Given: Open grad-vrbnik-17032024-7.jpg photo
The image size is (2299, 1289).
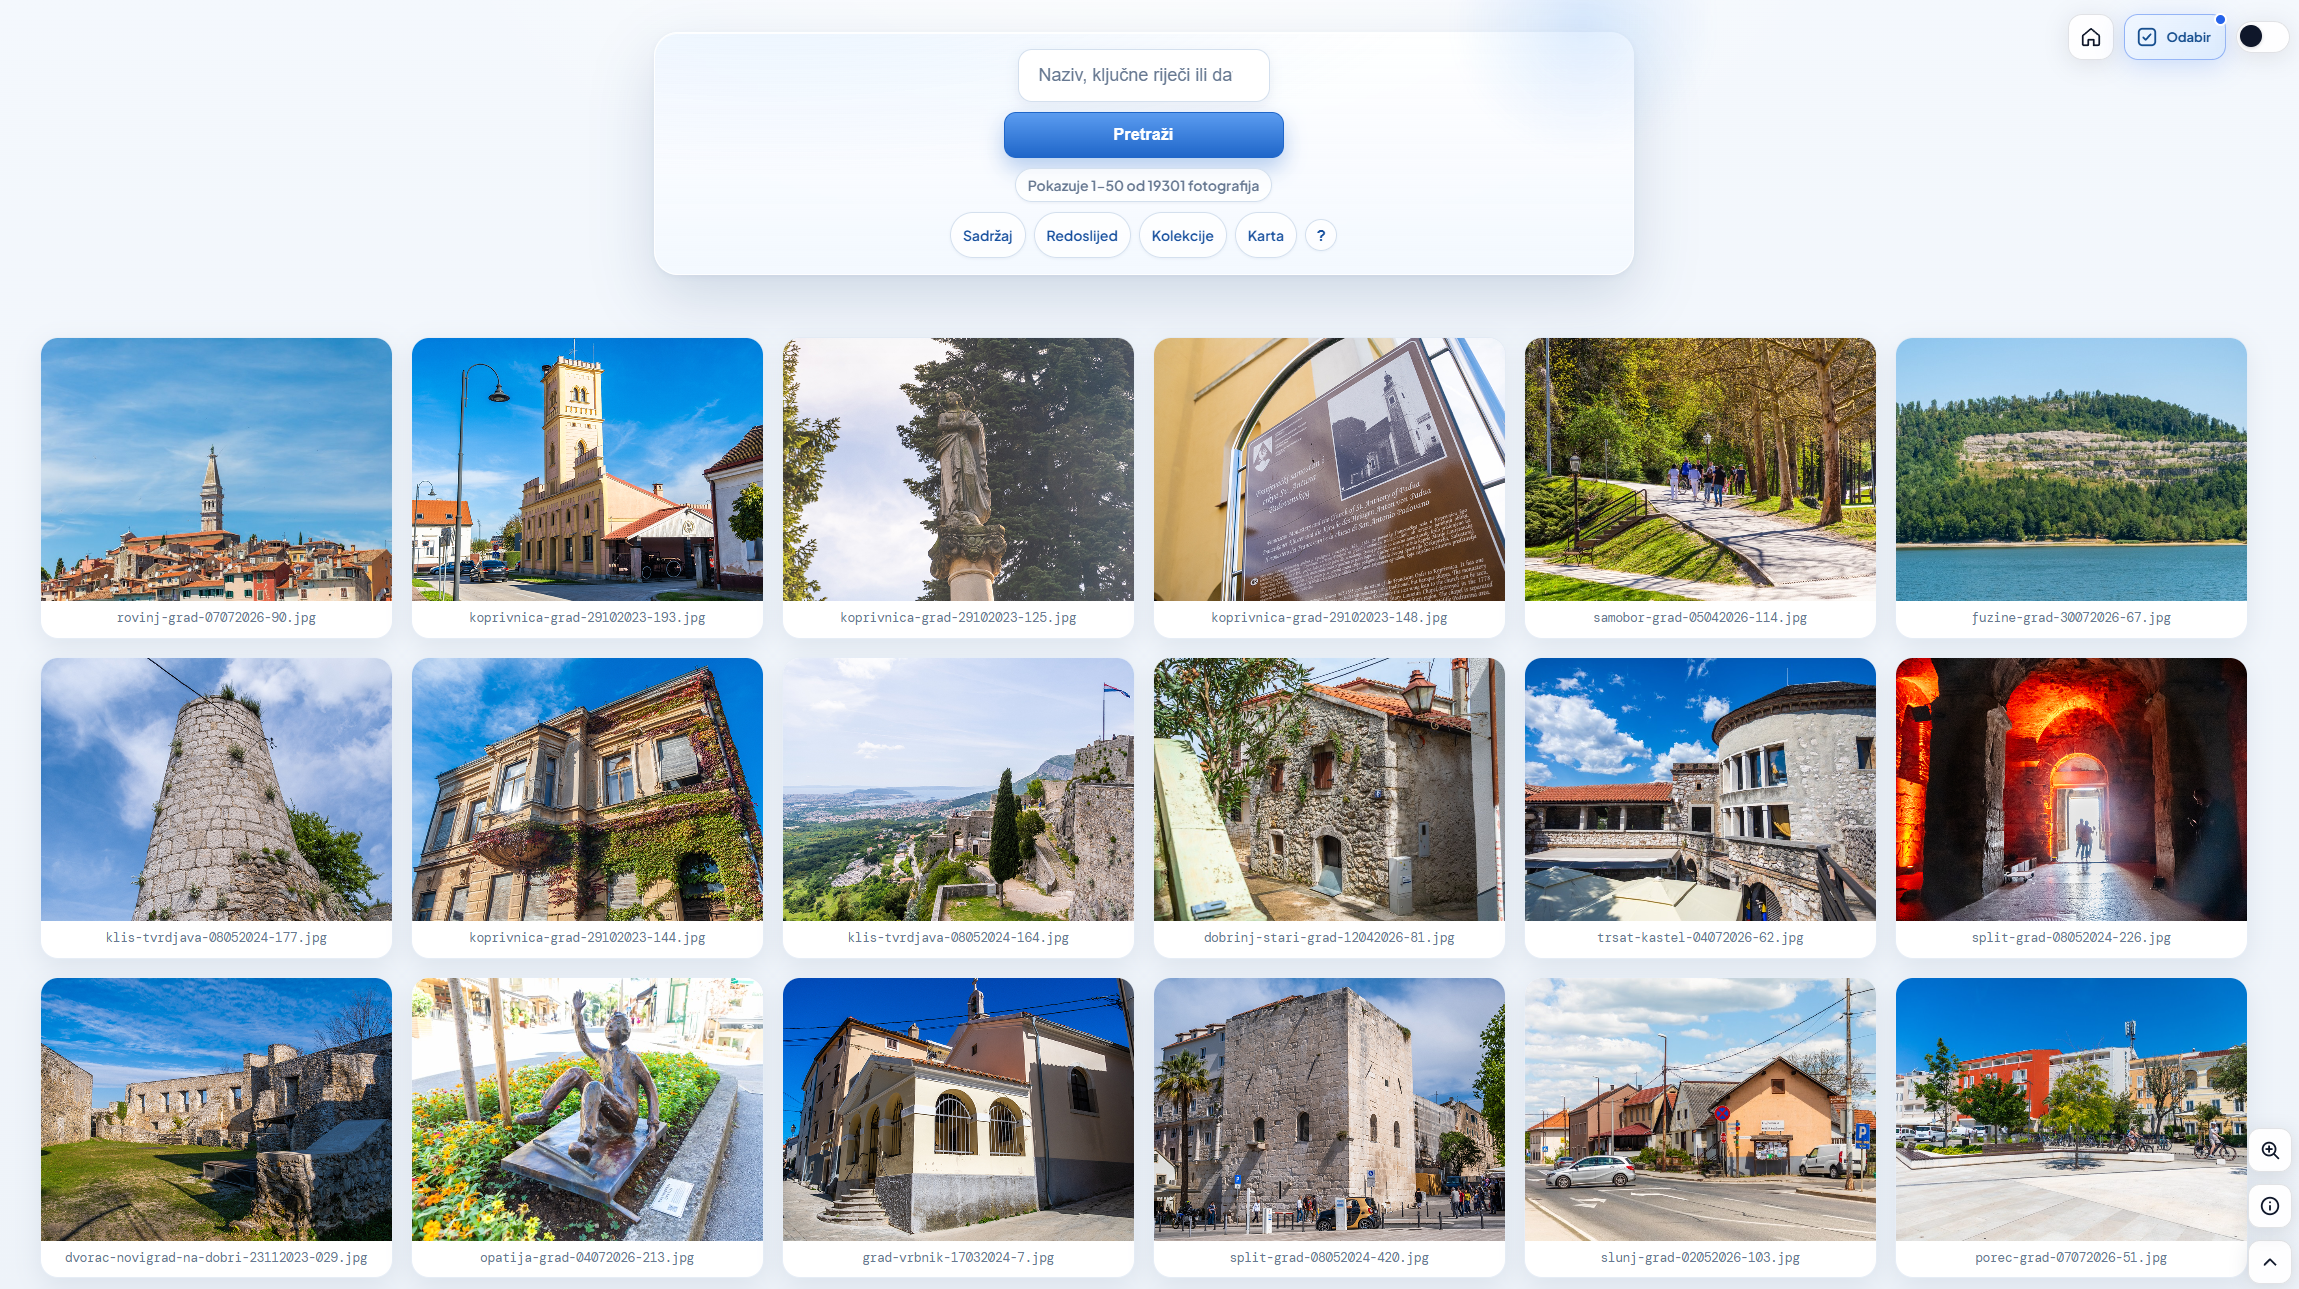Looking at the screenshot, I should tap(958, 1109).
